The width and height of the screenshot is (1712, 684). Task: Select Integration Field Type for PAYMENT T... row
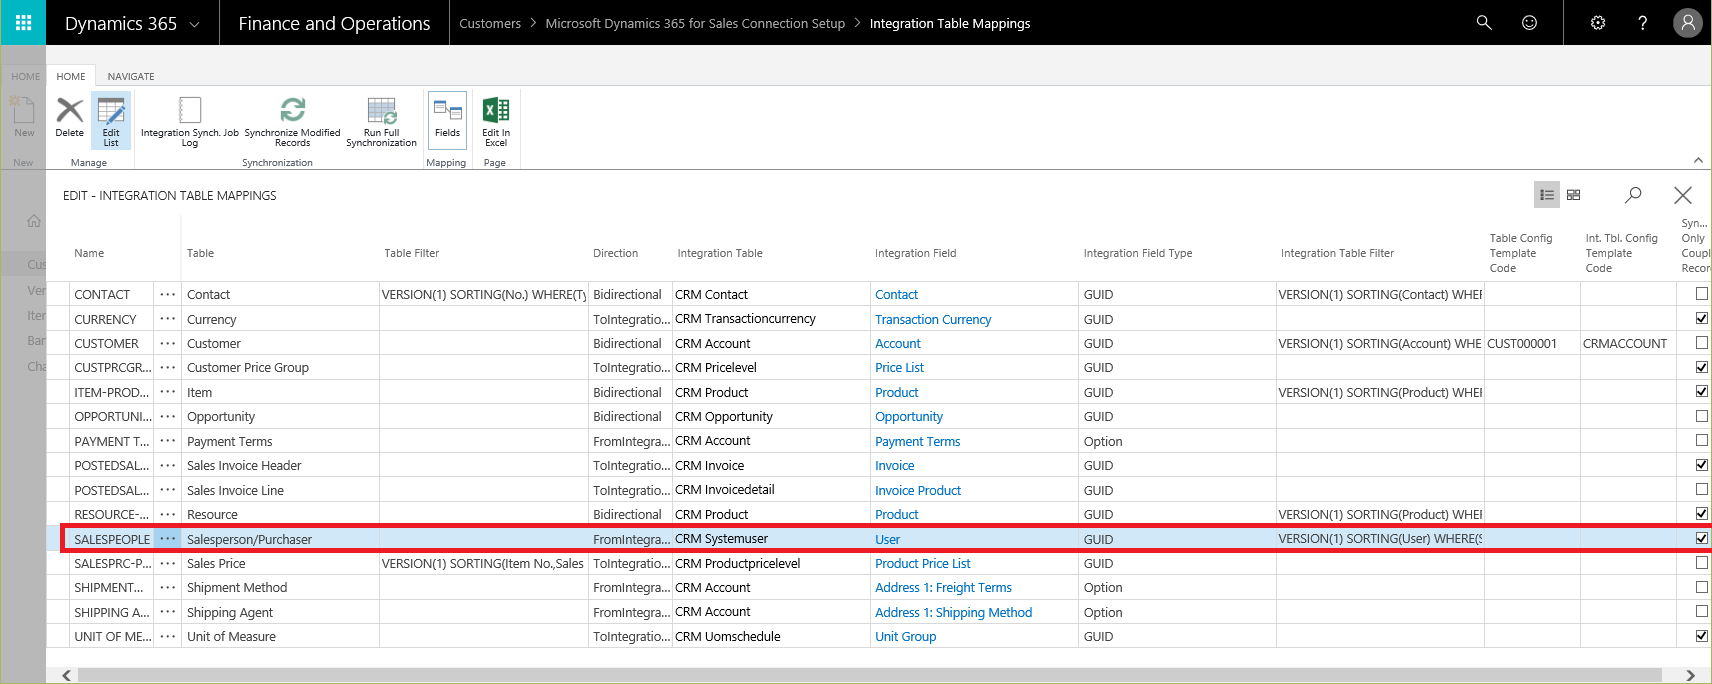(x=1177, y=441)
